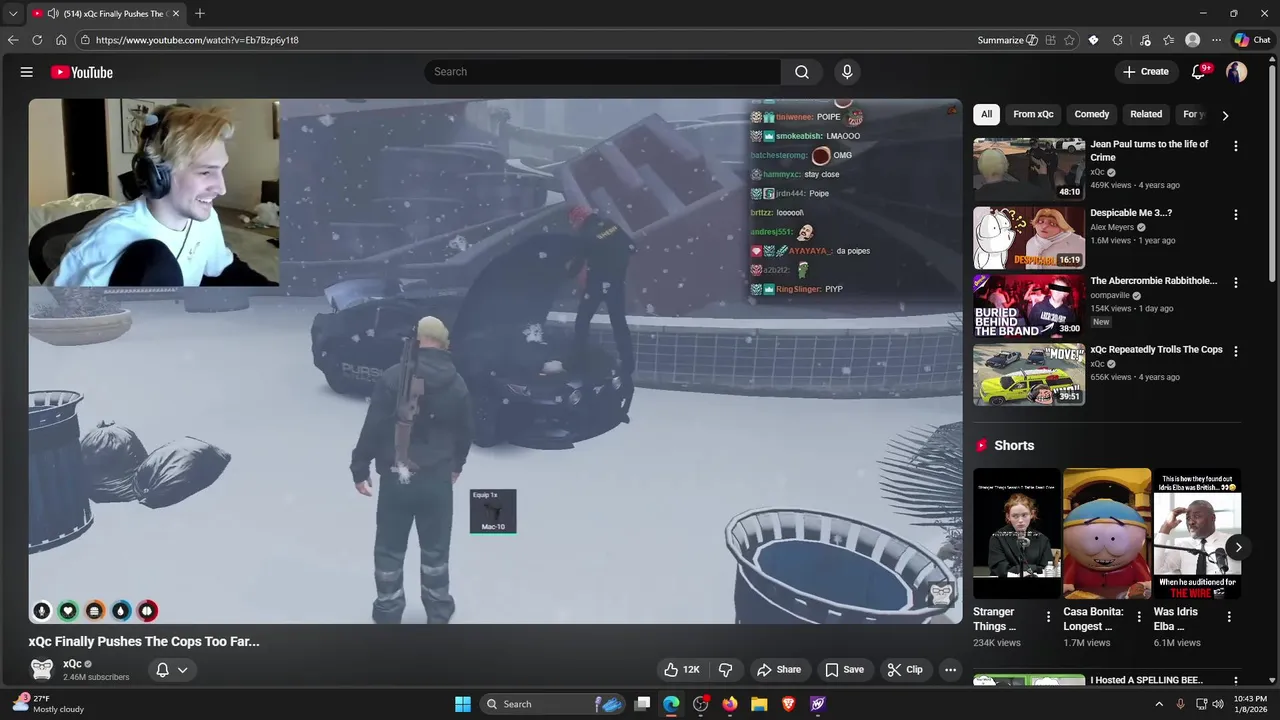The height and width of the screenshot is (720, 1280).
Task: Click the Create button
Action: [1146, 72]
